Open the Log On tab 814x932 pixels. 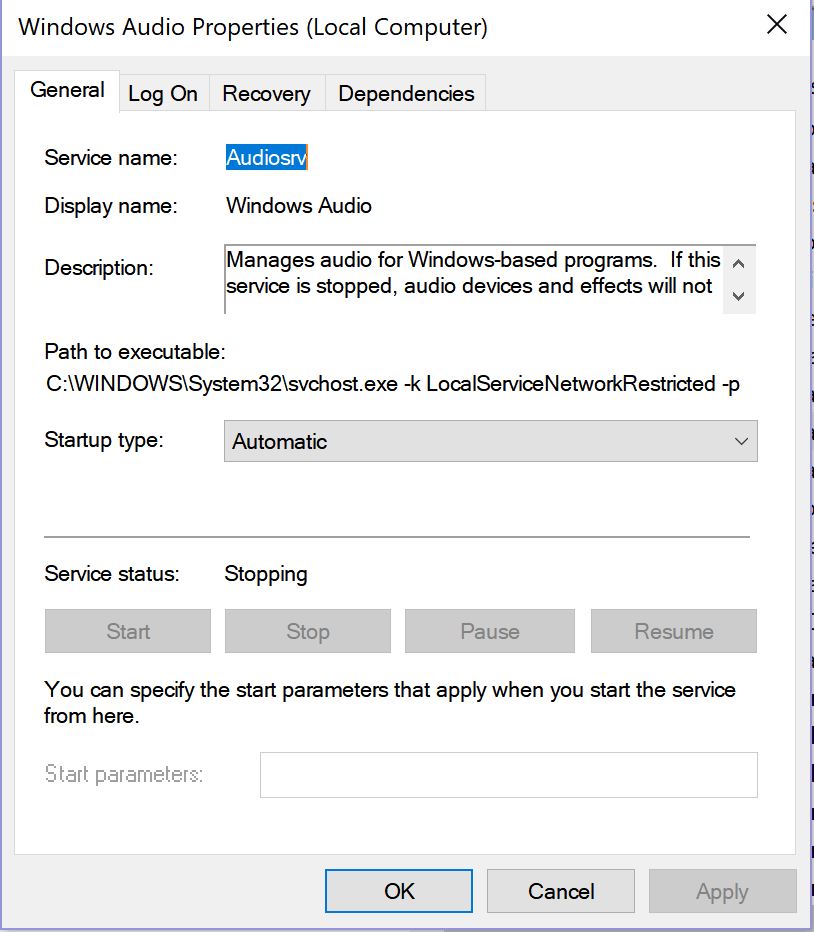[163, 93]
